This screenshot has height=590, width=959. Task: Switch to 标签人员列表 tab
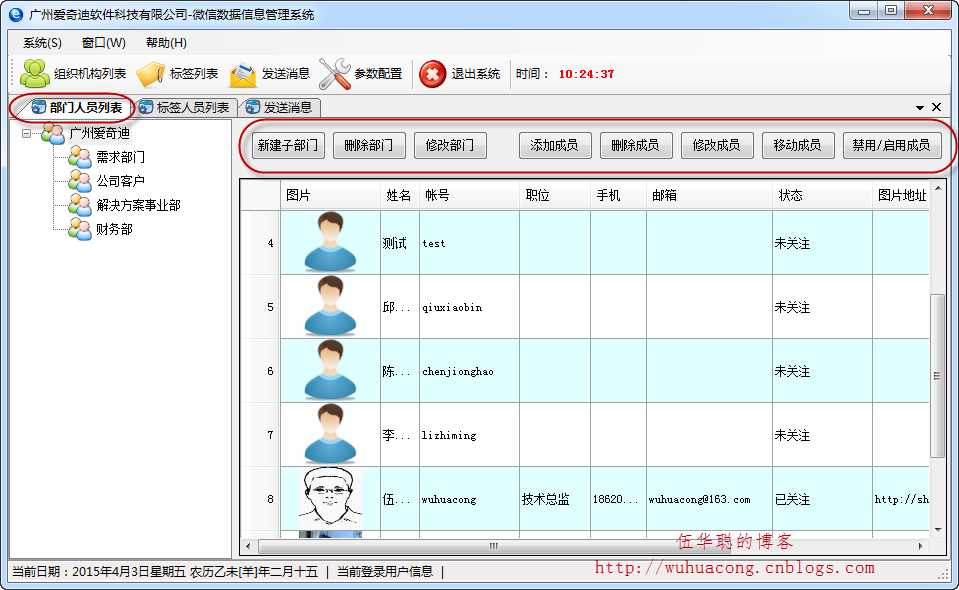(x=186, y=108)
